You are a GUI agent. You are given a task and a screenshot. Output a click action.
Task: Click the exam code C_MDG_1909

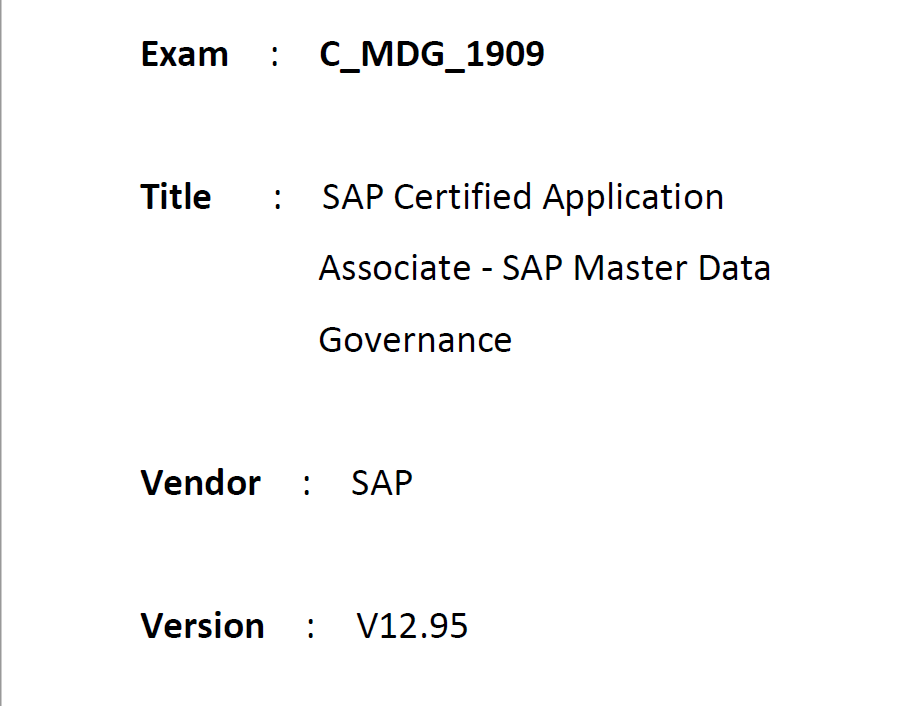[x=432, y=55]
